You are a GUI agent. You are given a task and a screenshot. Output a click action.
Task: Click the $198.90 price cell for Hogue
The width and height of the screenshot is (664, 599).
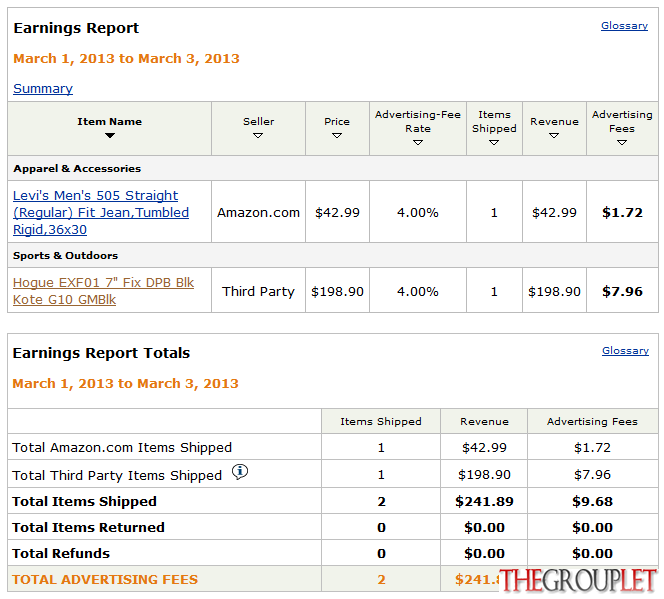337,292
